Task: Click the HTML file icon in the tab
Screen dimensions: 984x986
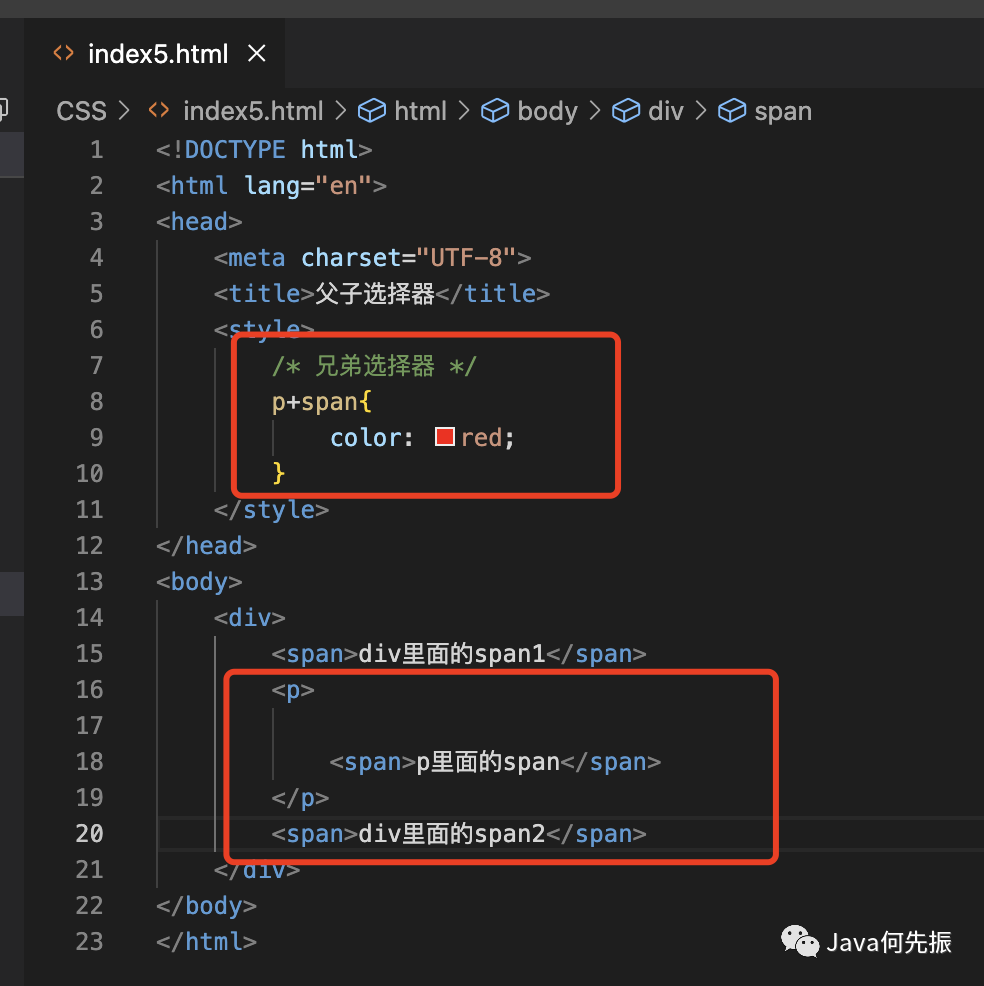Action: 64,53
